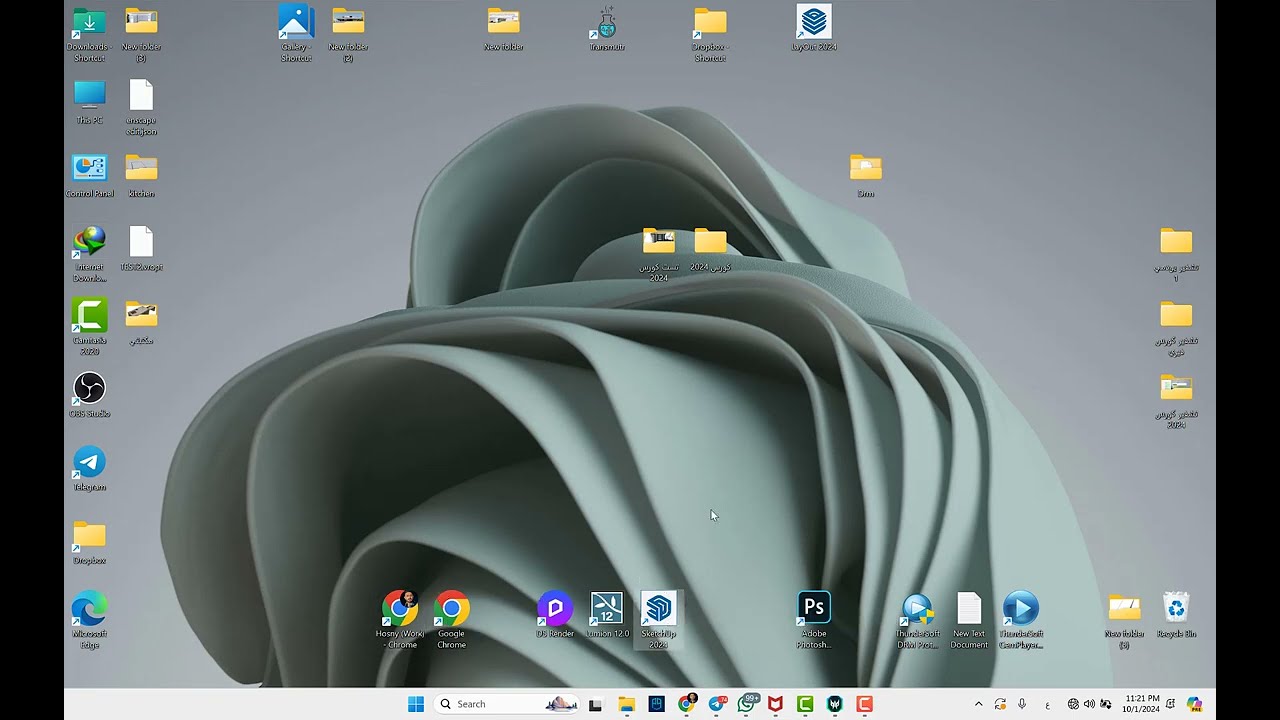Screen dimensions: 1280x720
Task: Expand the hidden system tray icons
Action: pos(978,704)
